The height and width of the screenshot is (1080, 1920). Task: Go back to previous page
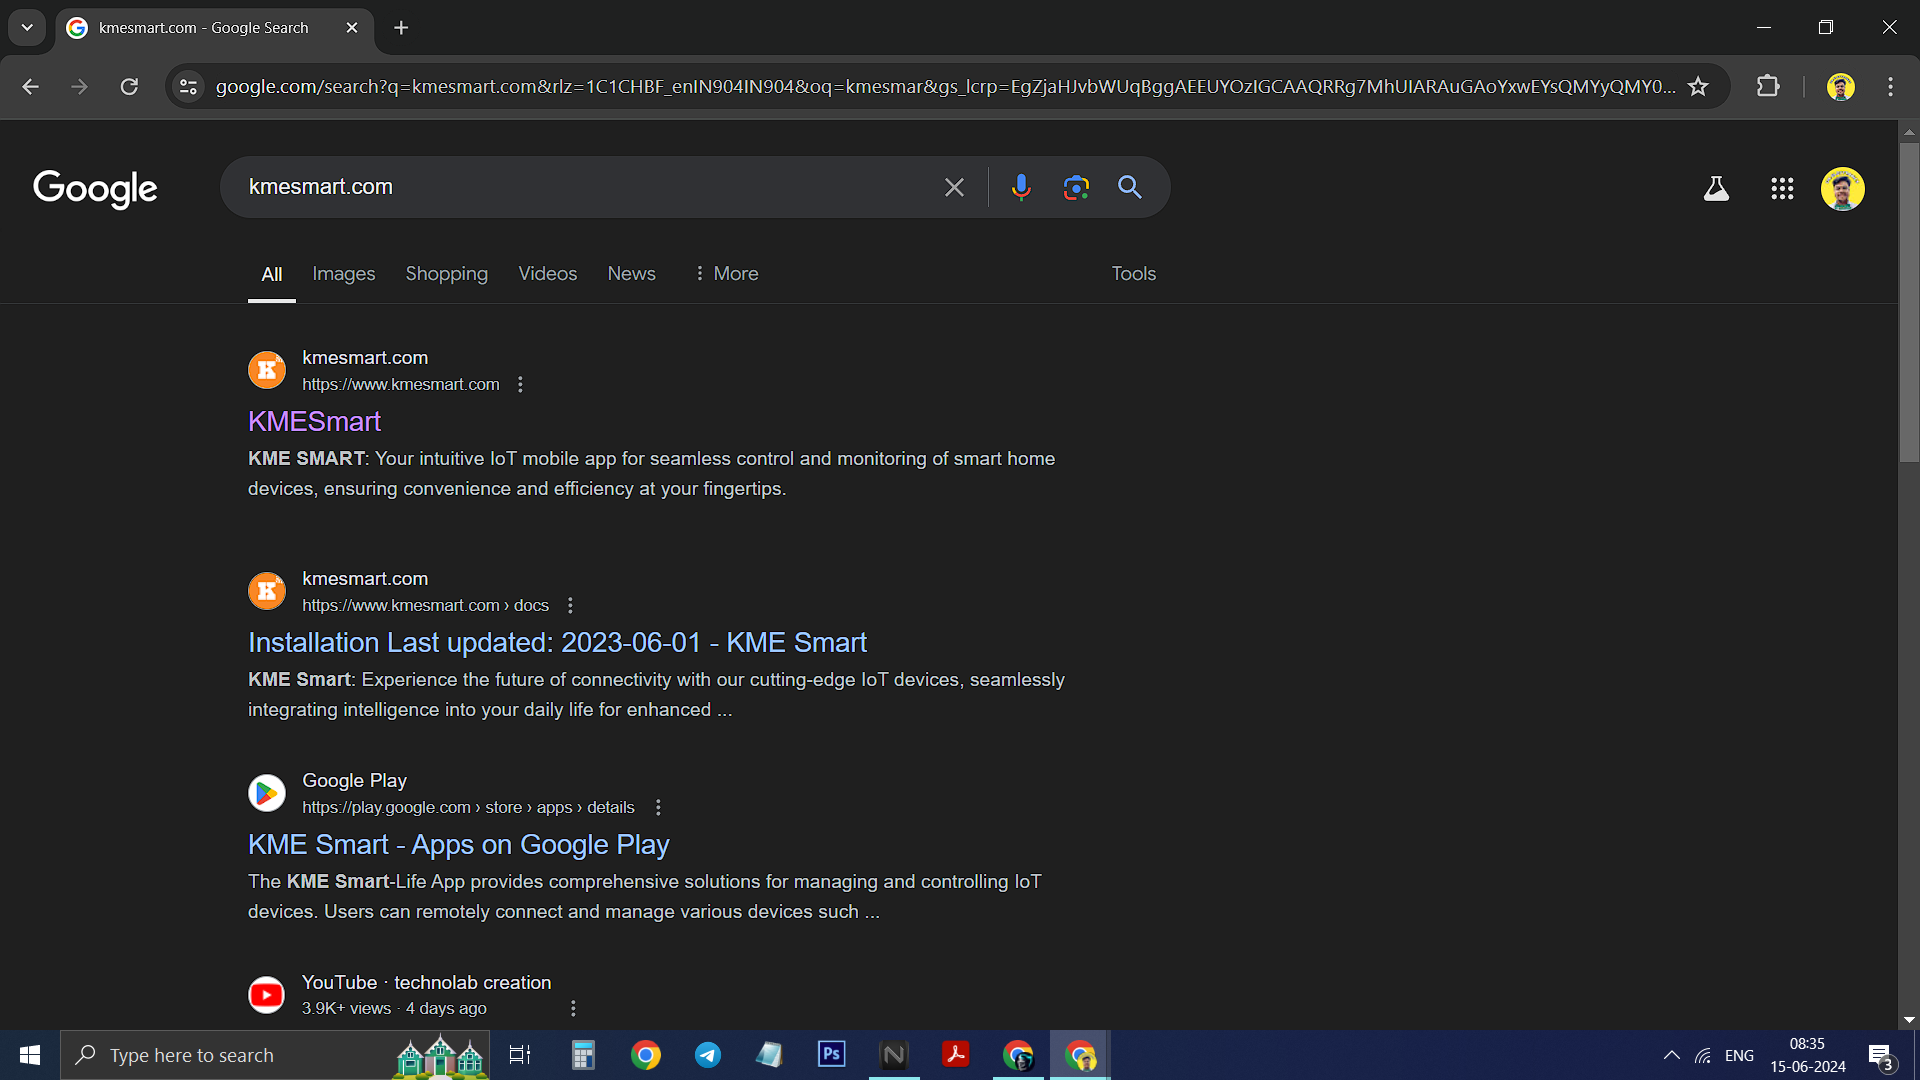30,87
